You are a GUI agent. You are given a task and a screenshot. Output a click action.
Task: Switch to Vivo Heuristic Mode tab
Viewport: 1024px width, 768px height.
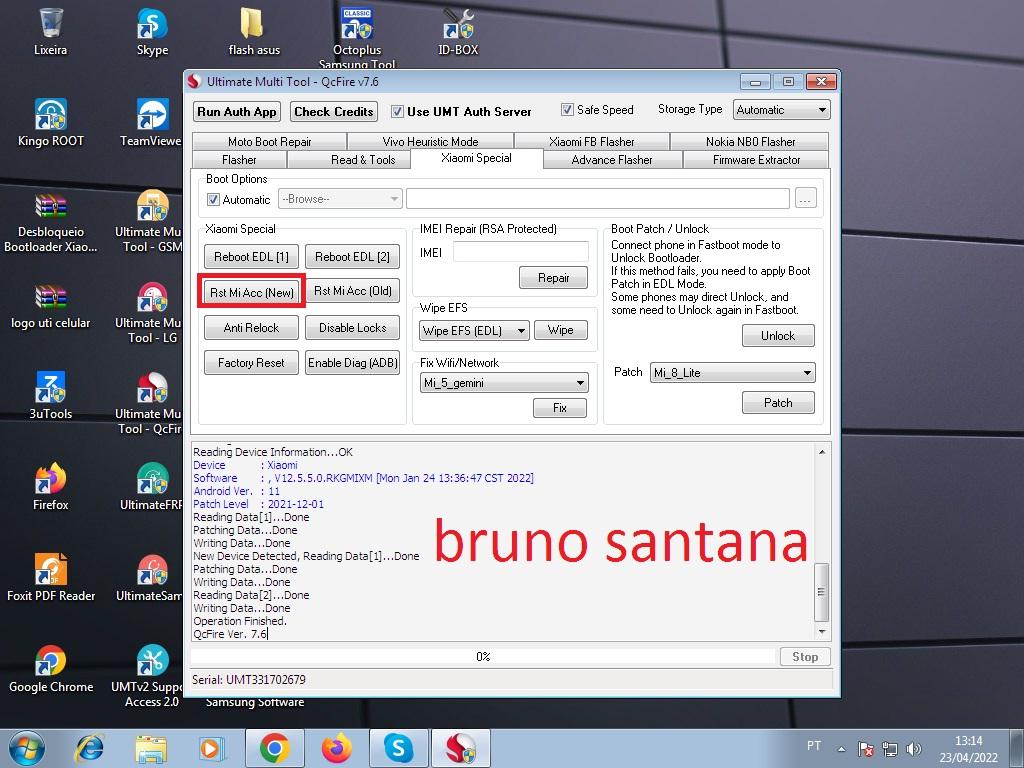click(430, 142)
